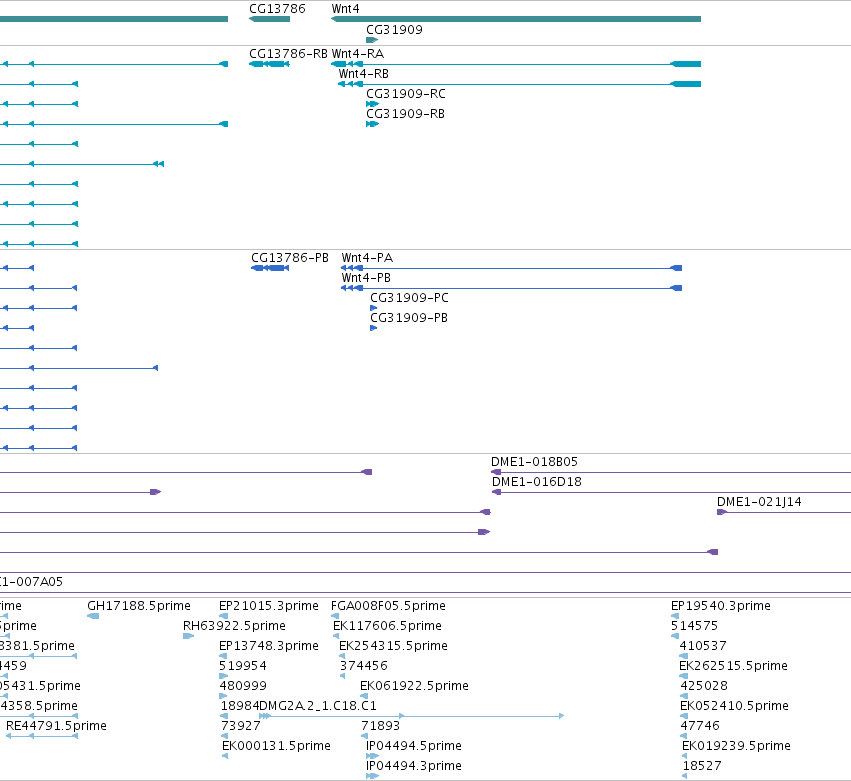Click the 410537 feature label
The height and width of the screenshot is (781, 851).
(x=703, y=646)
